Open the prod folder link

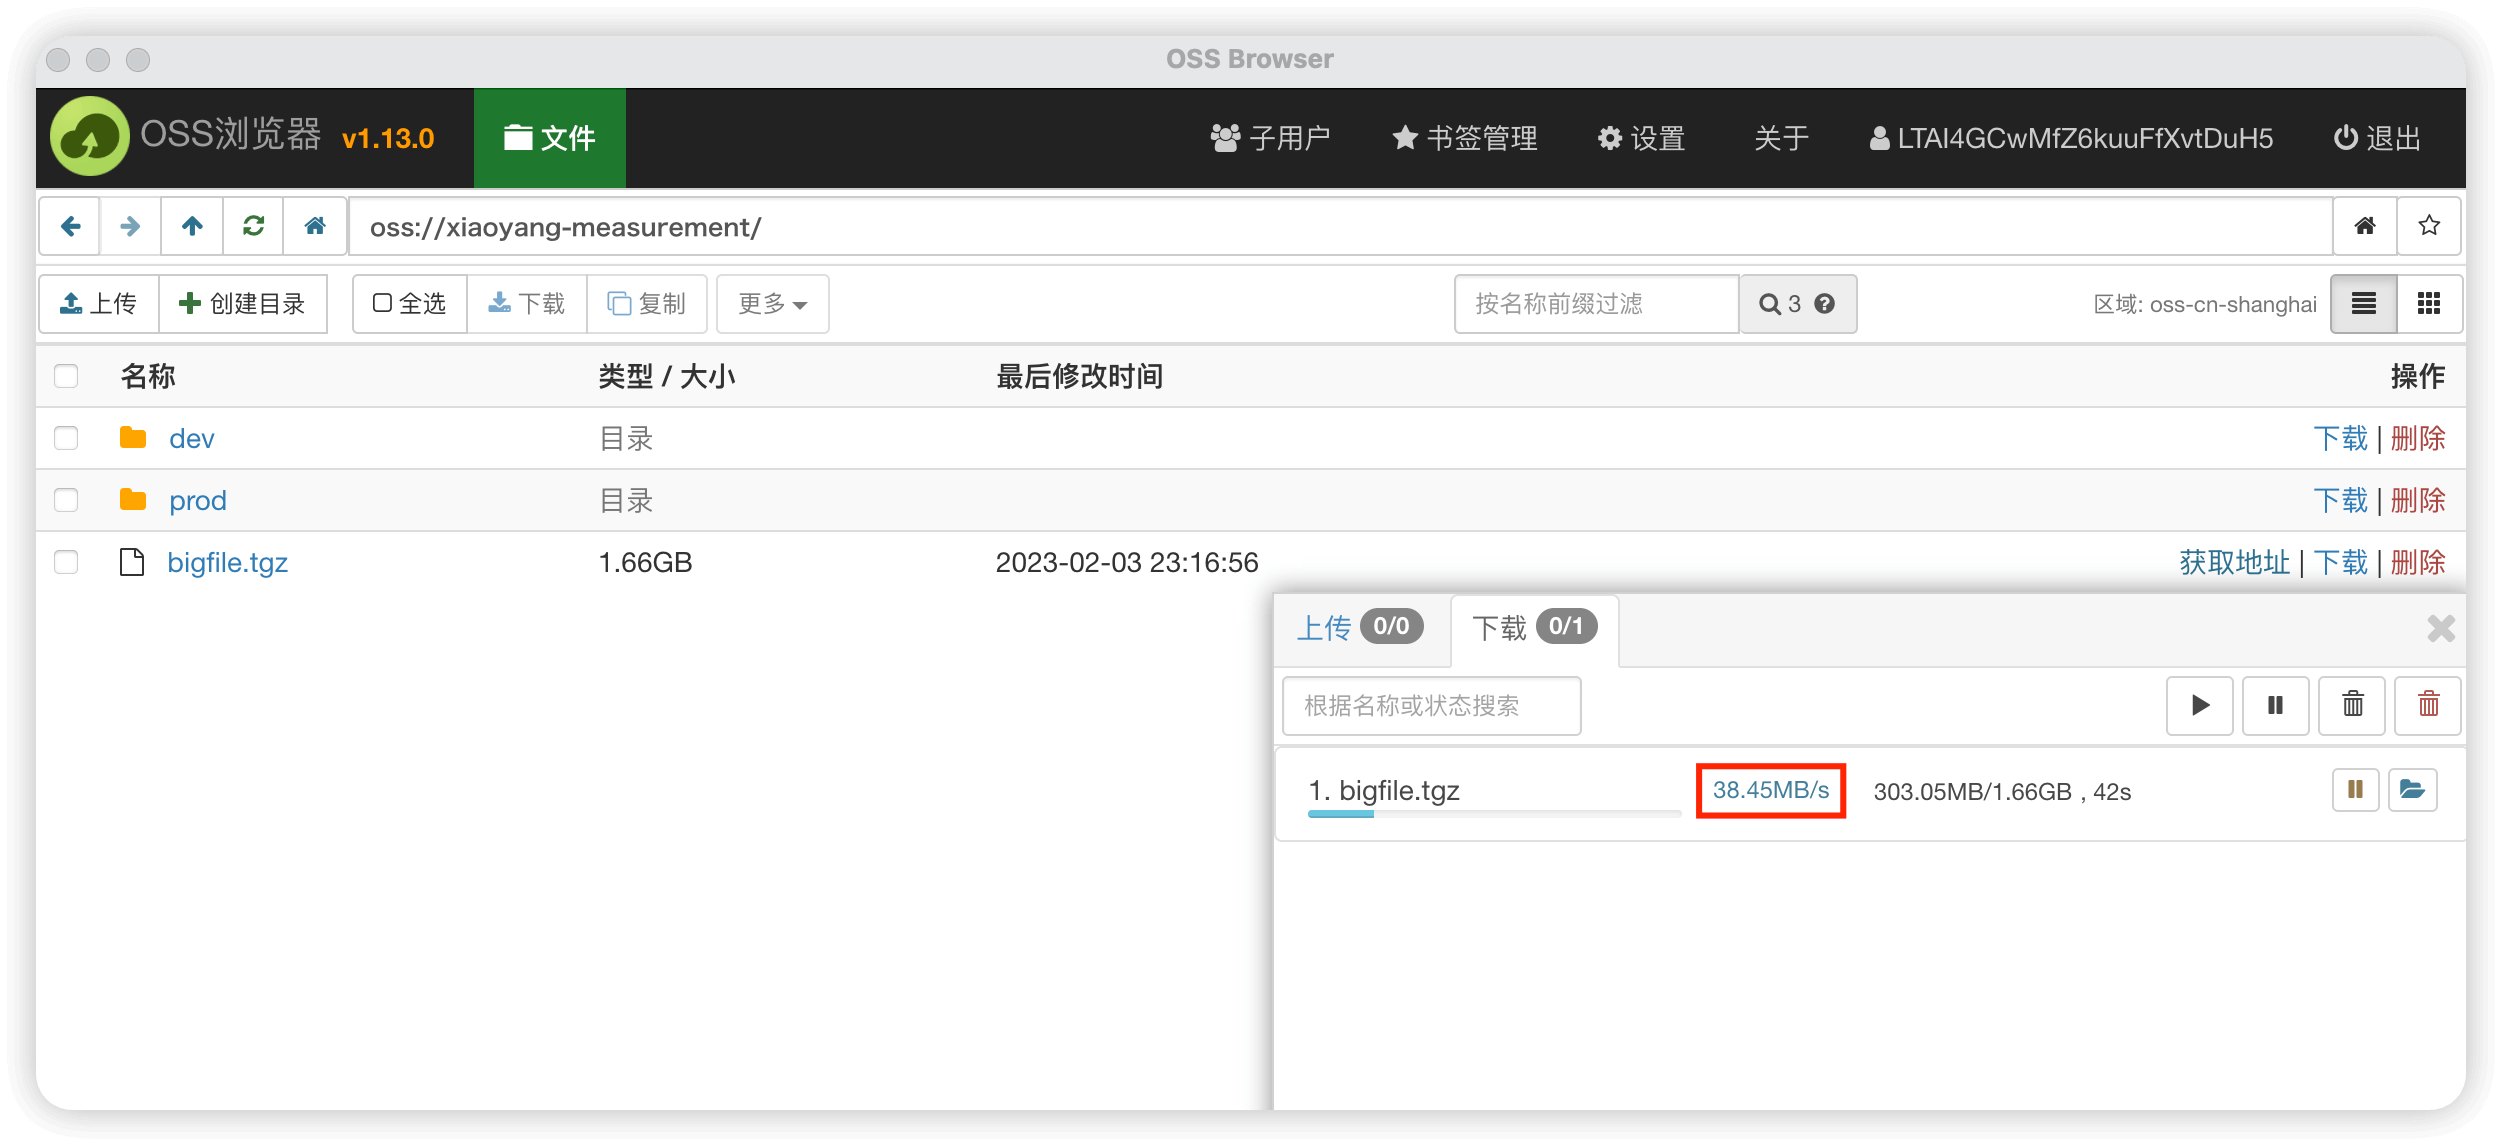tap(198, 501)
